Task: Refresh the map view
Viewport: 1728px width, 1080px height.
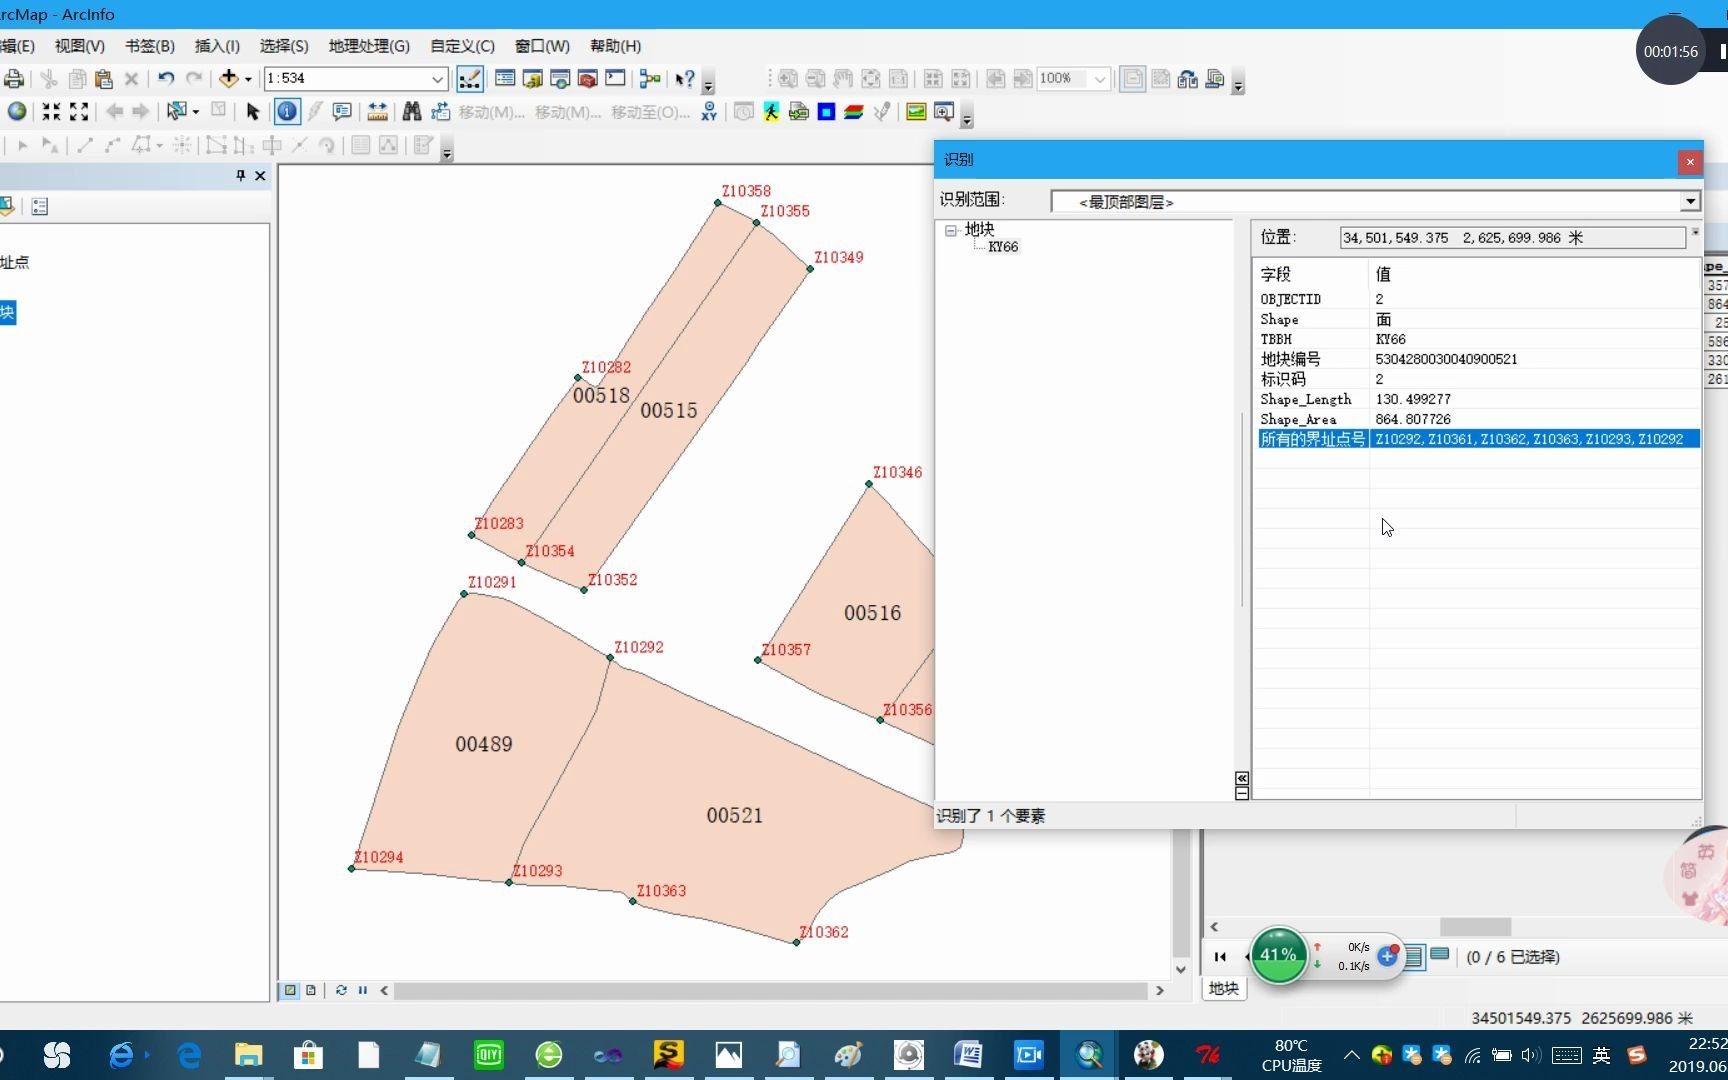Action: (341, 990)
